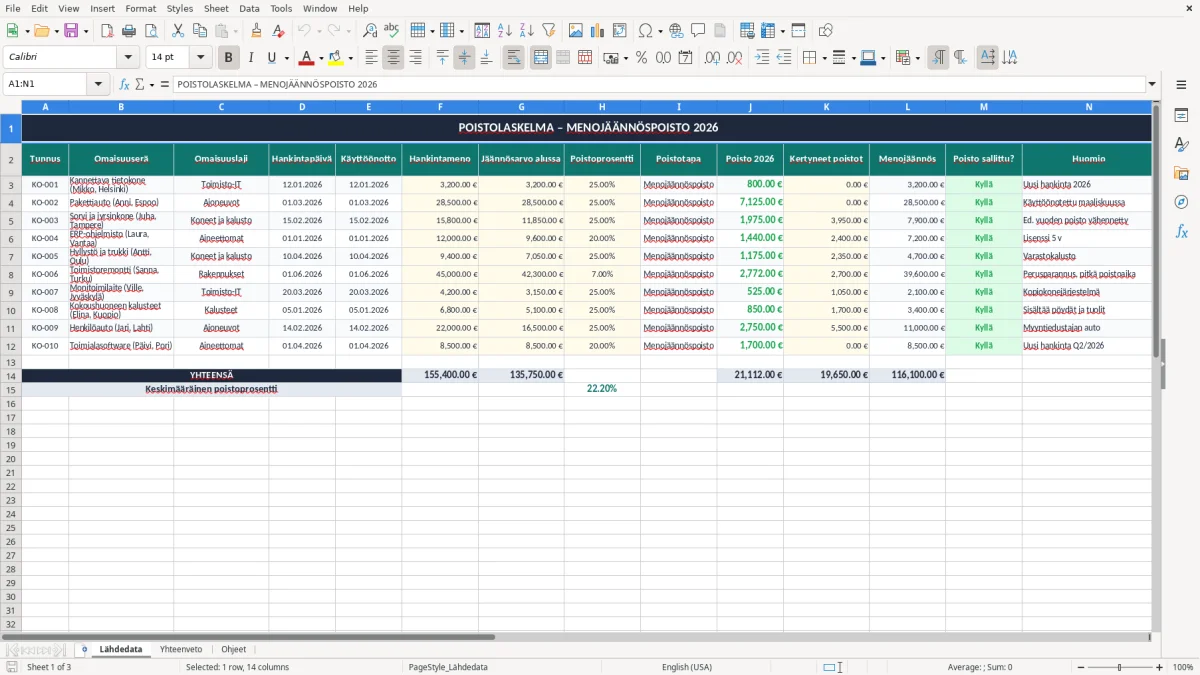Image resolution: width=1200 pixels, height=675 pixels.
Task: Toggle Wrap Text
Action: 514,58
